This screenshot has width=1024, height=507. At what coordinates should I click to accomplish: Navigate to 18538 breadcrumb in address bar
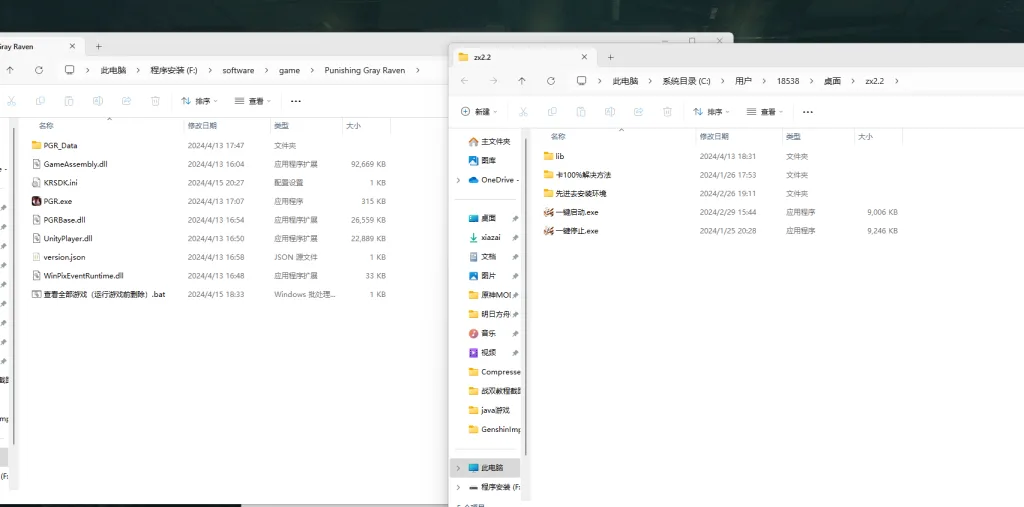pyautogui.click(x=787, y=81)
